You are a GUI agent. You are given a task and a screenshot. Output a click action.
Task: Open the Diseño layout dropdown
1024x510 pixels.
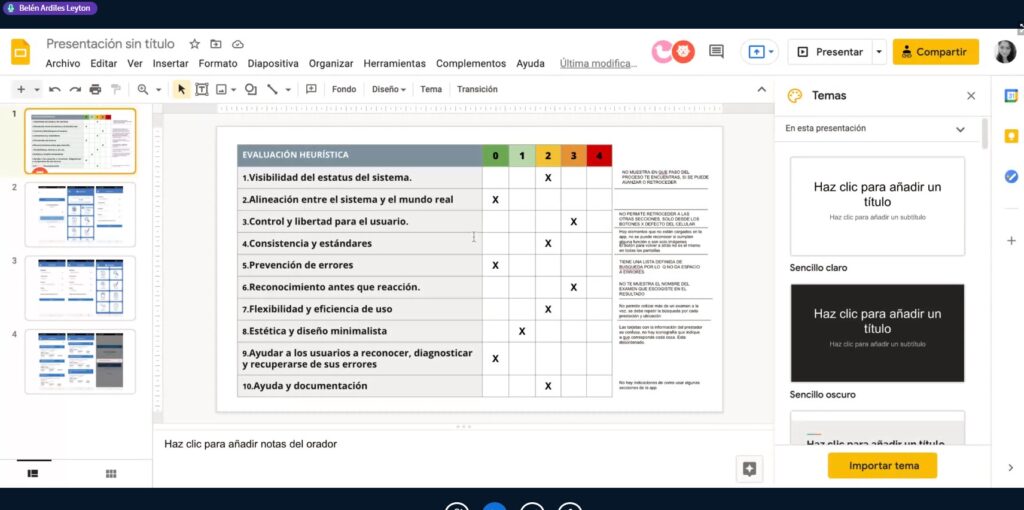(x=389, y=89)
